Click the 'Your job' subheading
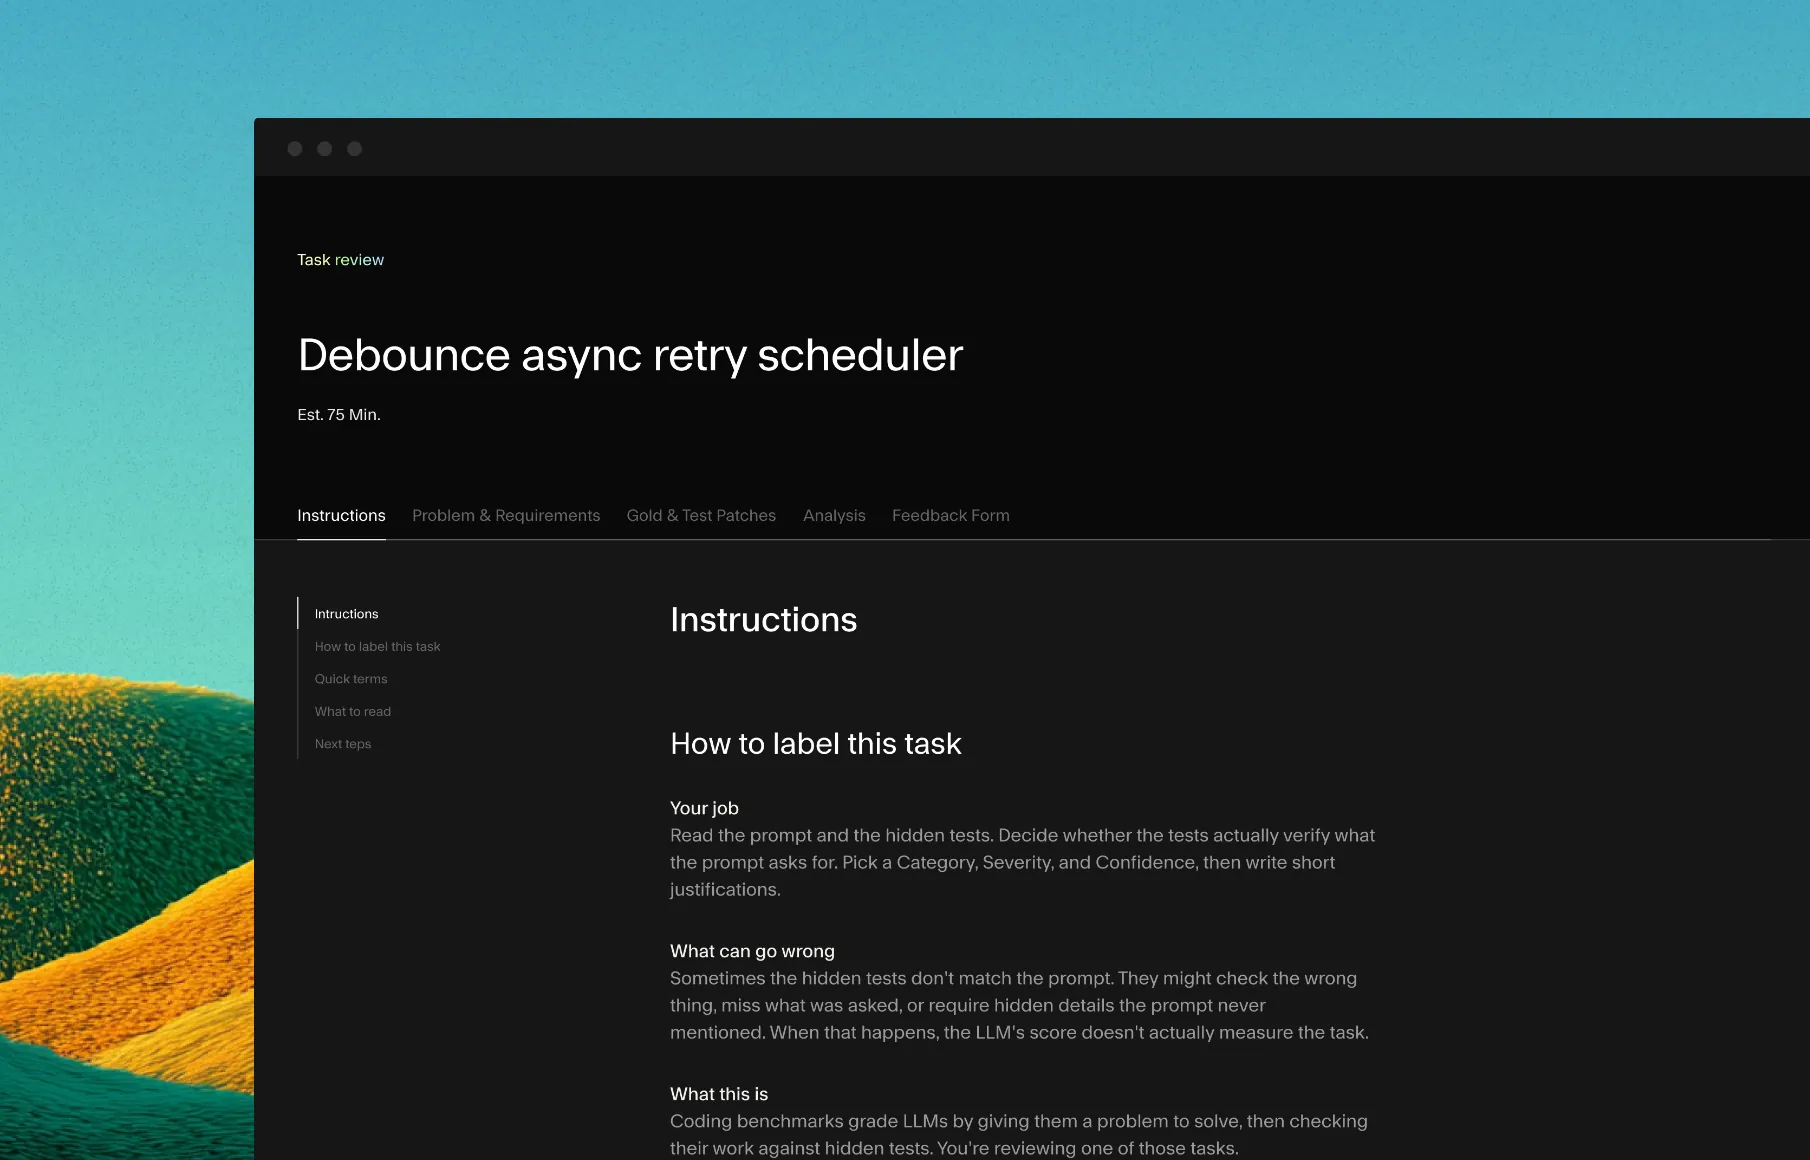The width and height of the screenshot is (1810, 1160). (704, 808)
